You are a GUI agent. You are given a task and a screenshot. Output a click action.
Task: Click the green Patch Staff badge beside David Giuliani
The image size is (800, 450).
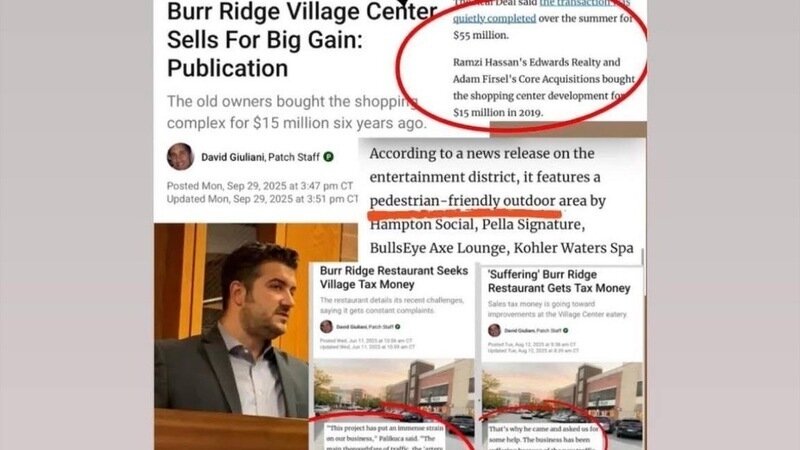coord(329,157)
